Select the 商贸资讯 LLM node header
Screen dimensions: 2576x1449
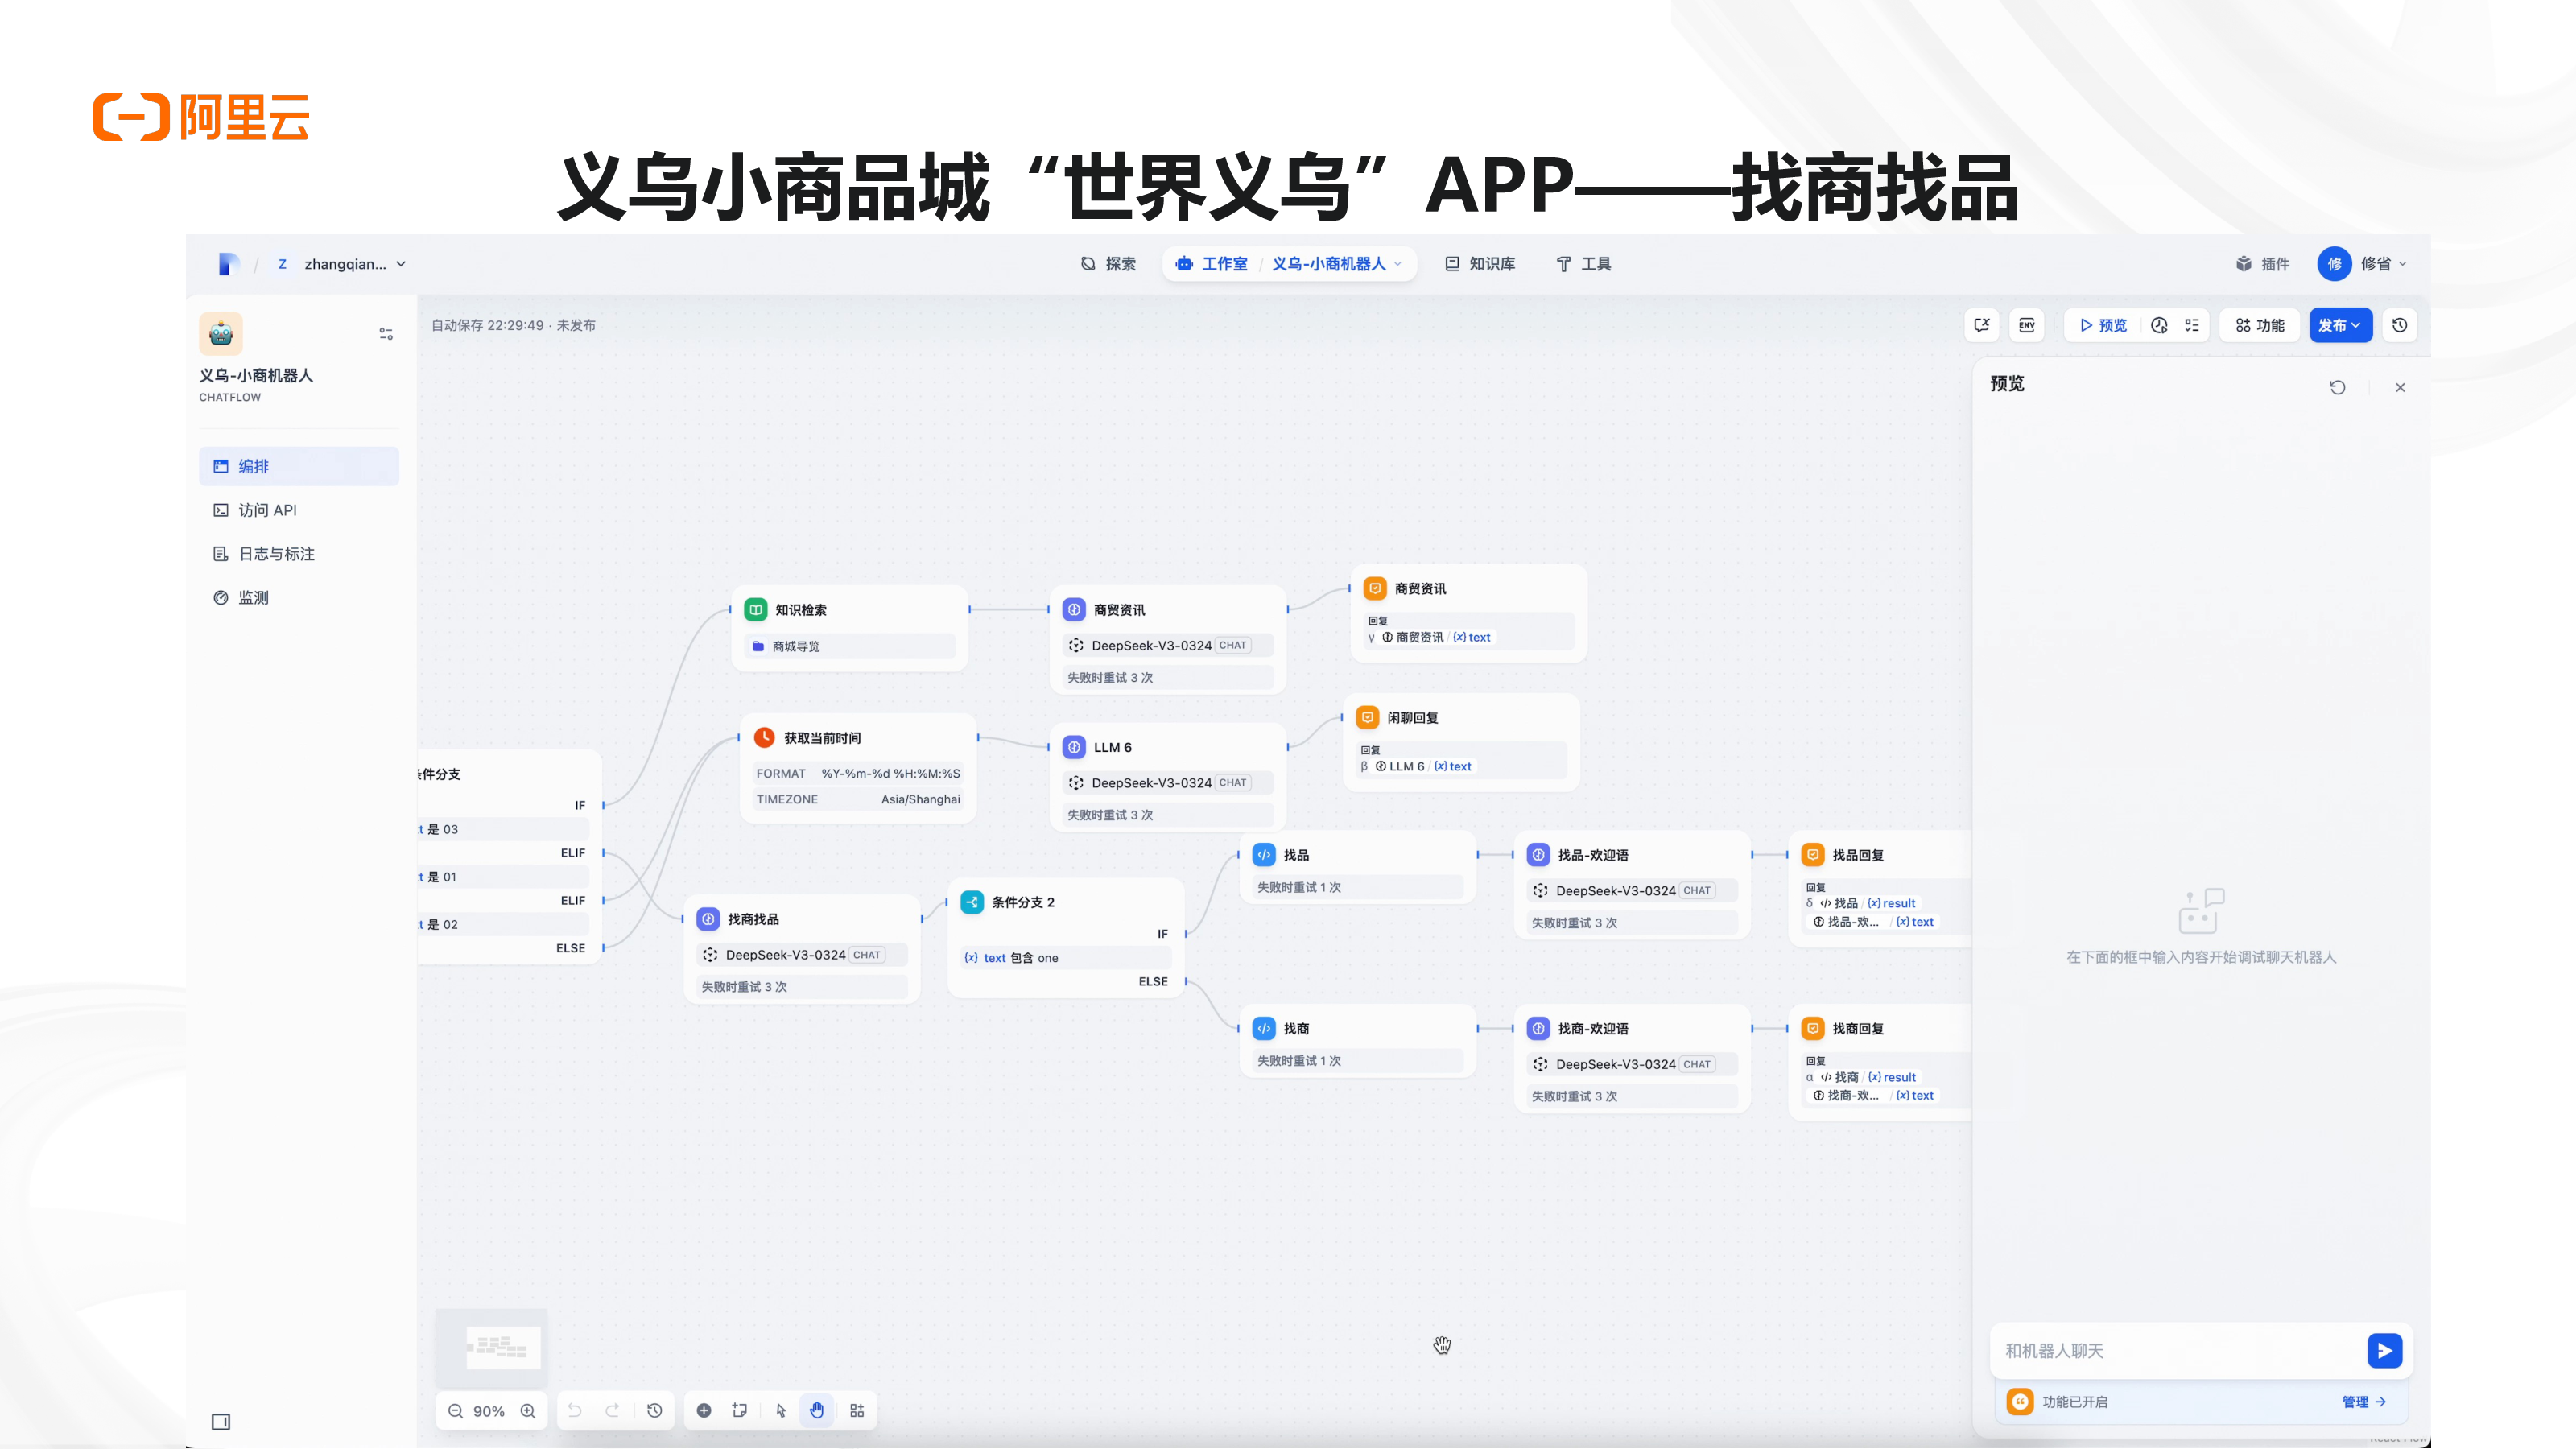1168,610
